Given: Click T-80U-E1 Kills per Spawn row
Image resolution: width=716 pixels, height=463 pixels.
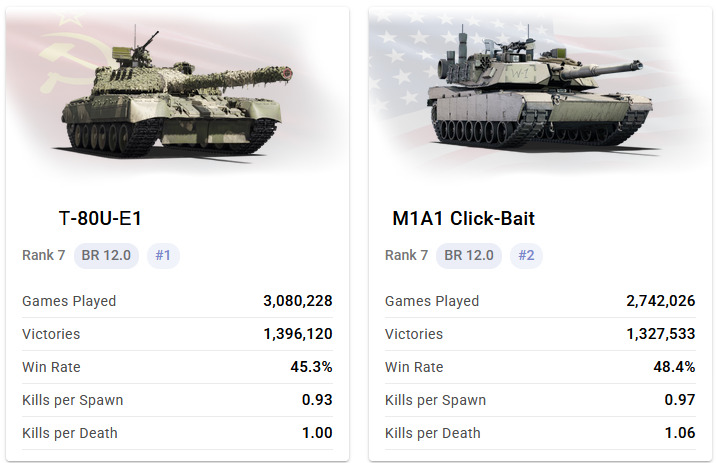Looking at the screenshot, I should pyautogui.click(x=177, y=400).
